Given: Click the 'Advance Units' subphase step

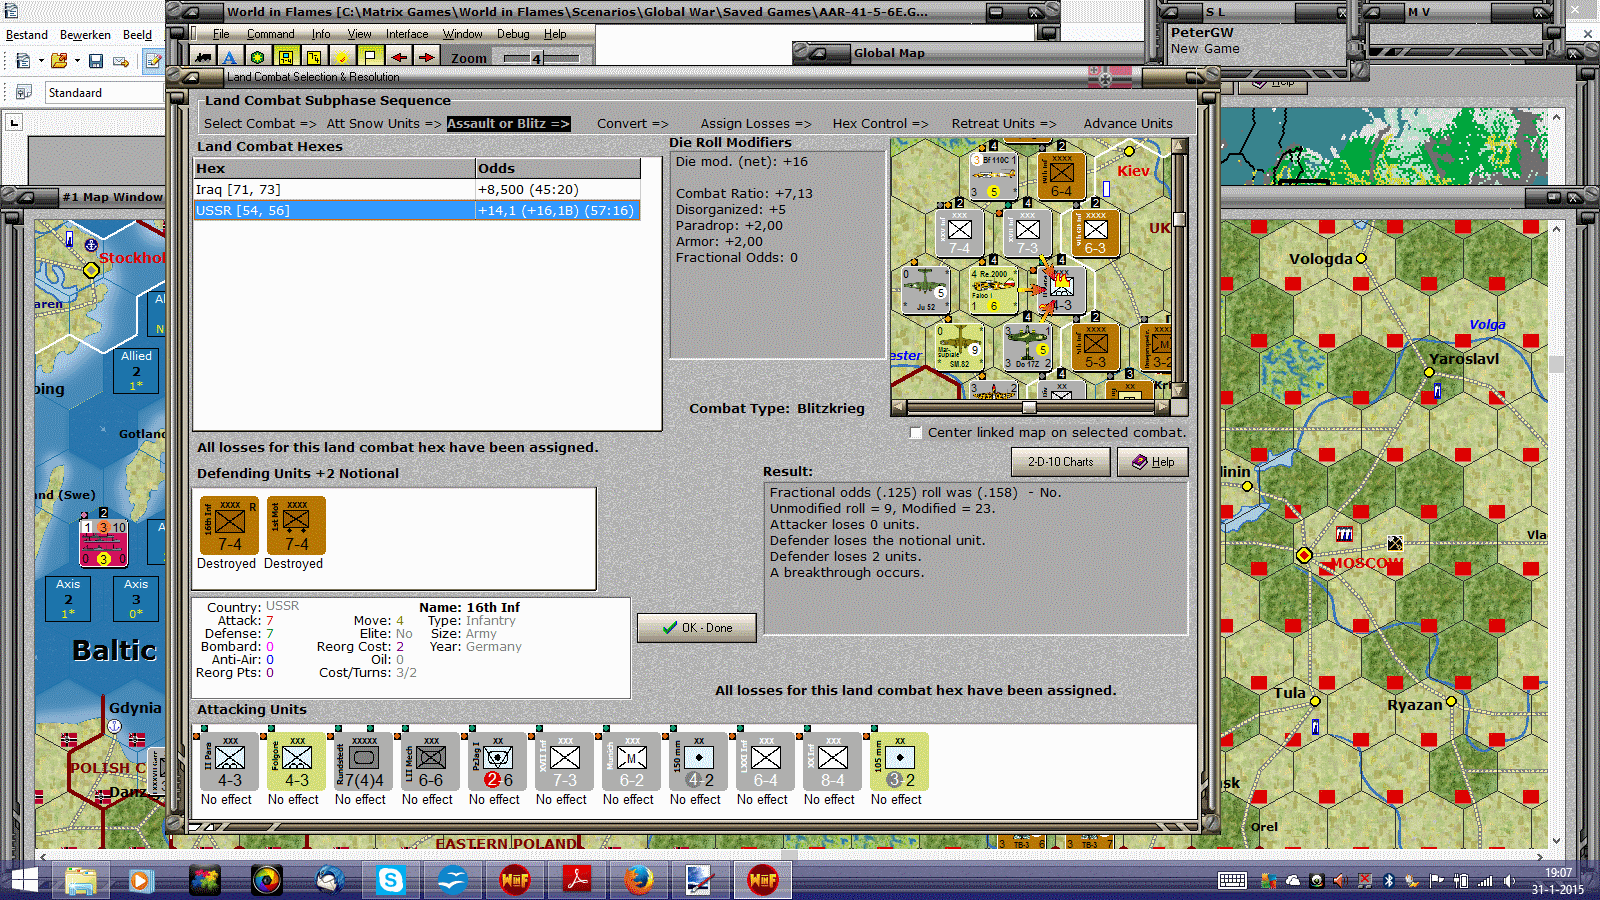Looking at the screenshot, I should point(1128,124).
